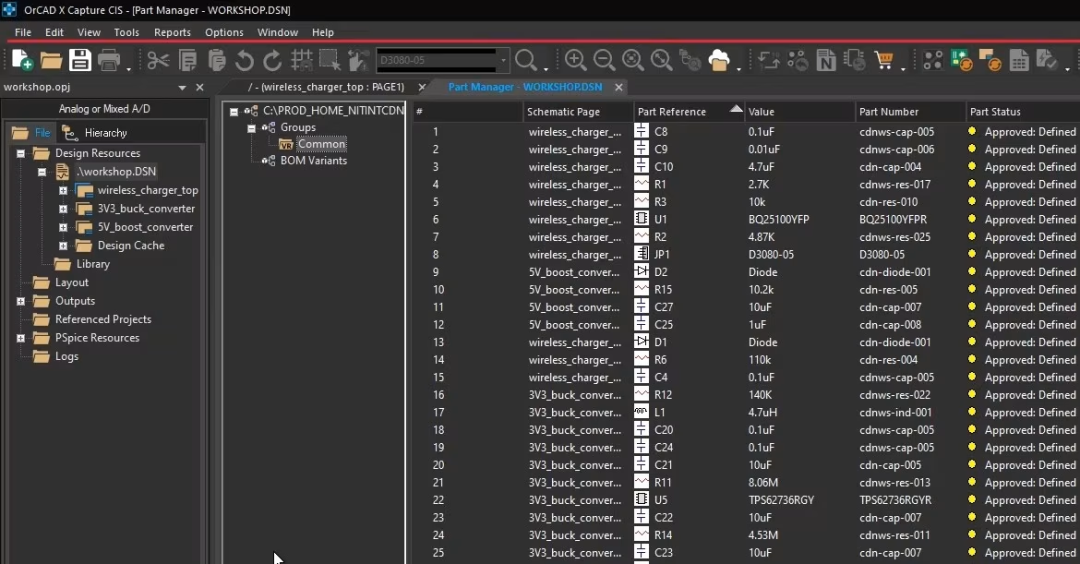Close the workshop.opj project panel

click(200, 87)
